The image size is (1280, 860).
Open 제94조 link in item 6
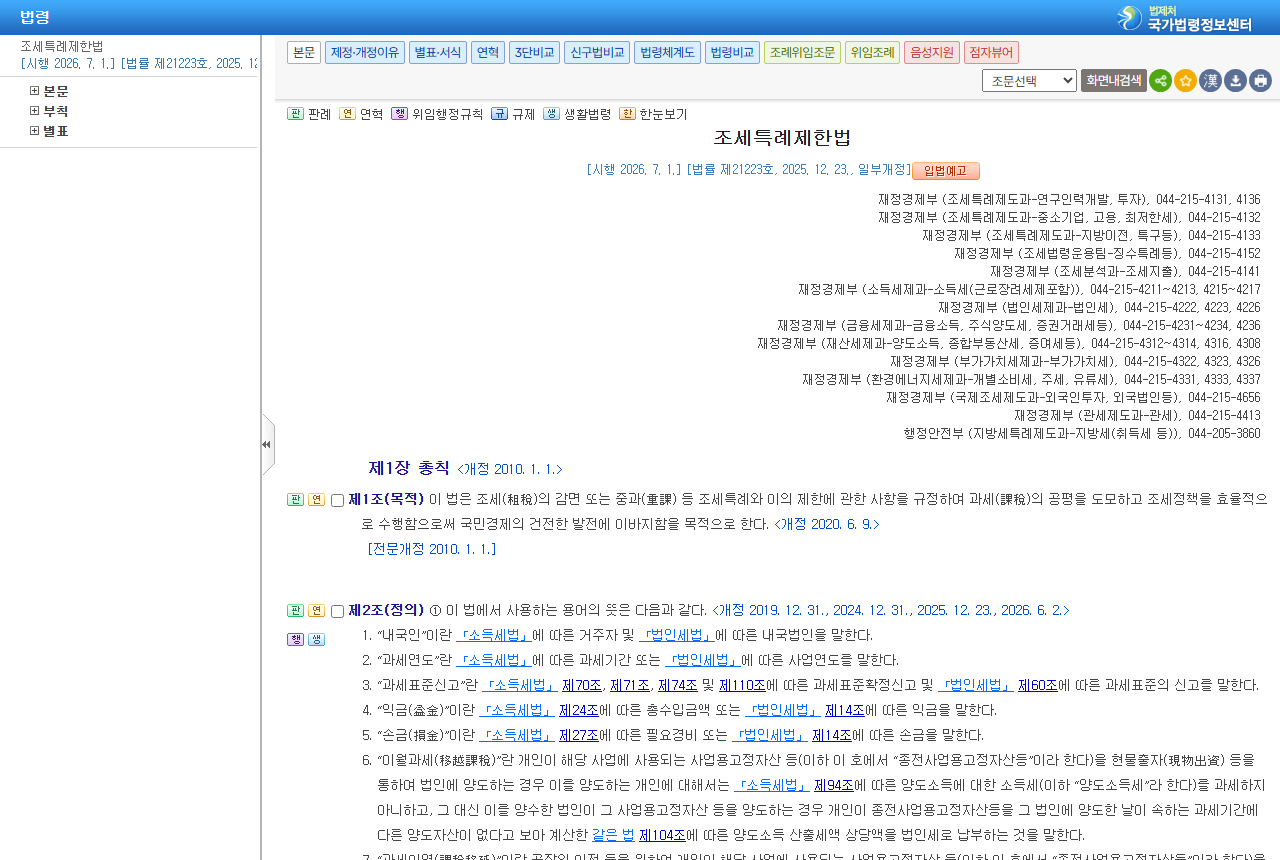coord(832,785)
